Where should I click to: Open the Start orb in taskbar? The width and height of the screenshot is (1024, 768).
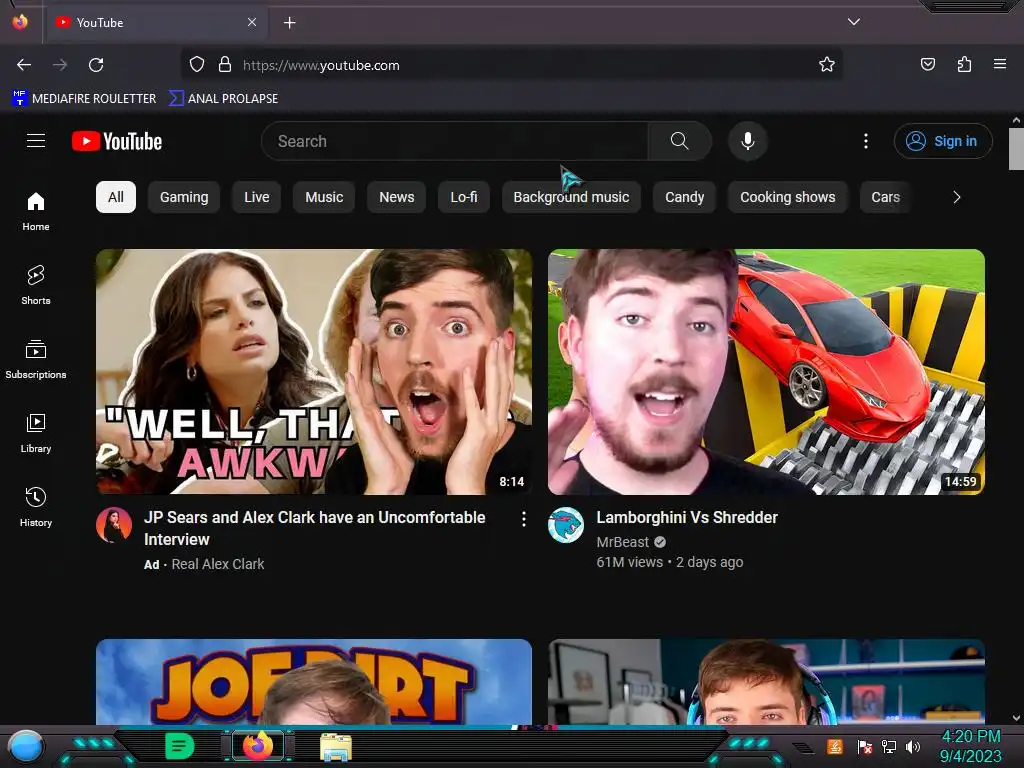26,747
